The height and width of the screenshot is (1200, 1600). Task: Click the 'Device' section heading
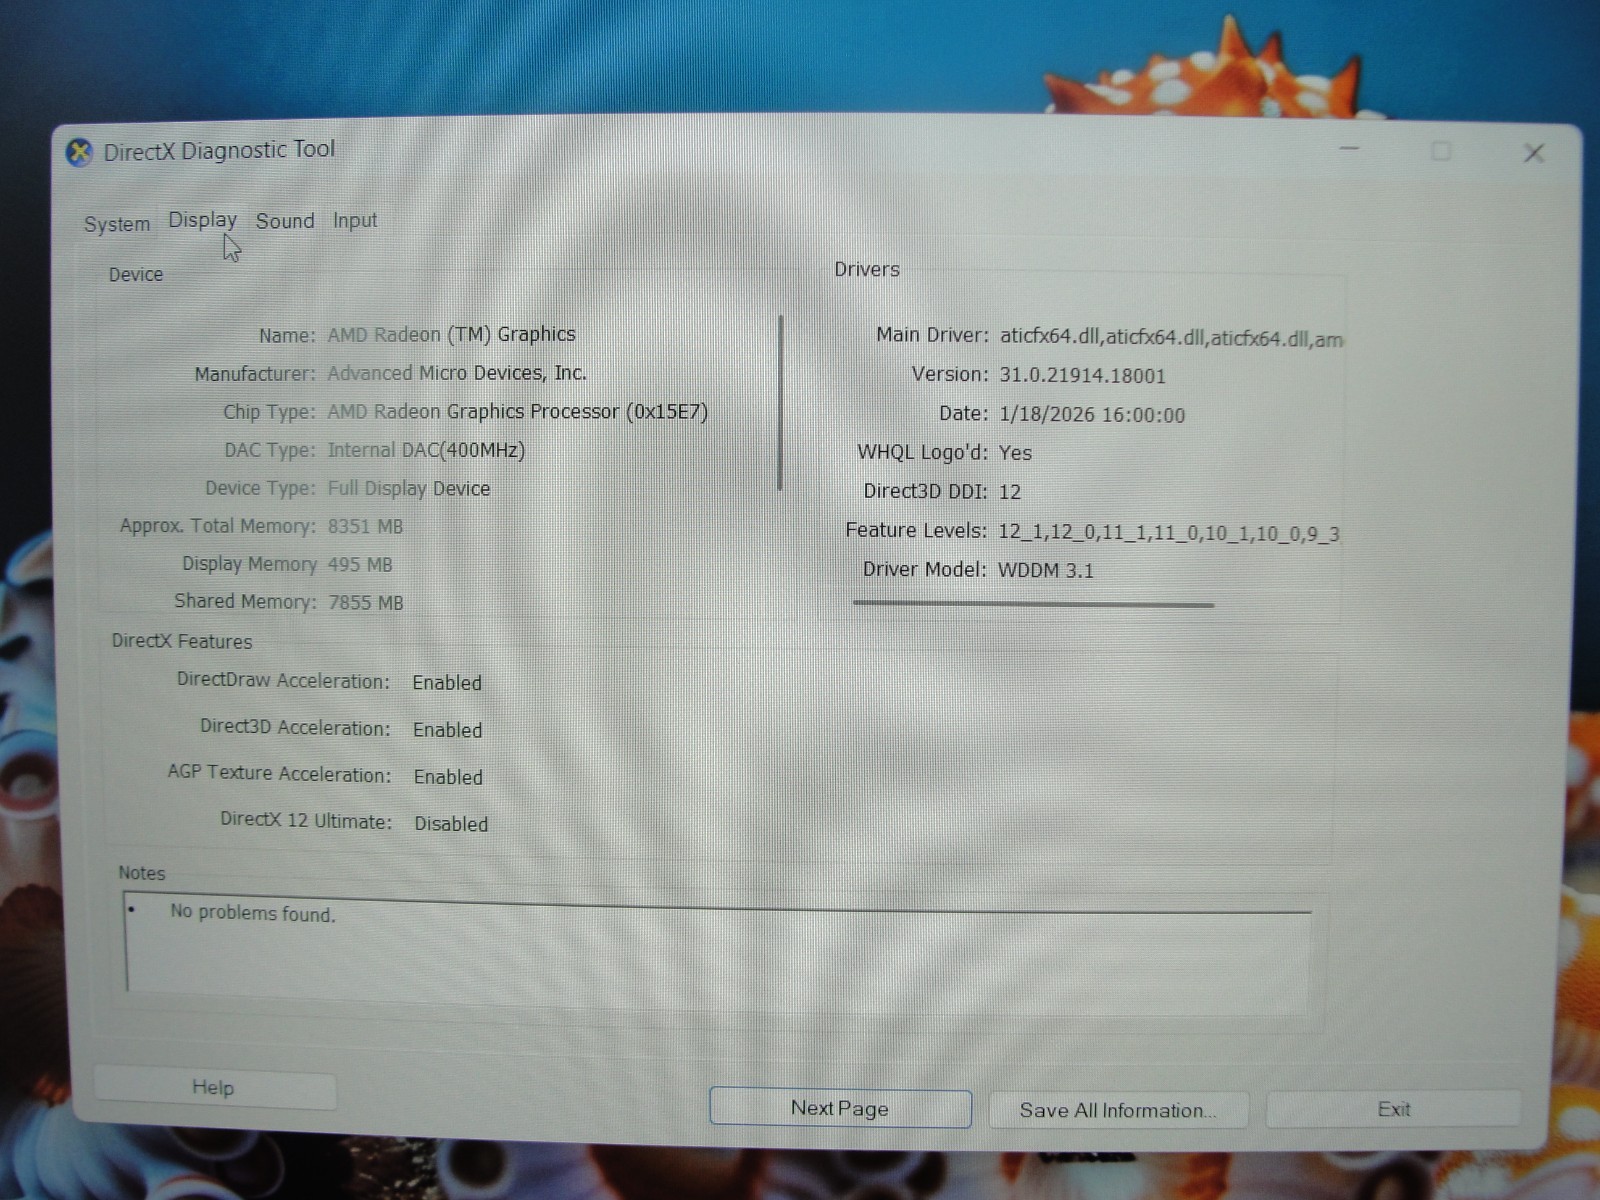(x=136, y=275)
